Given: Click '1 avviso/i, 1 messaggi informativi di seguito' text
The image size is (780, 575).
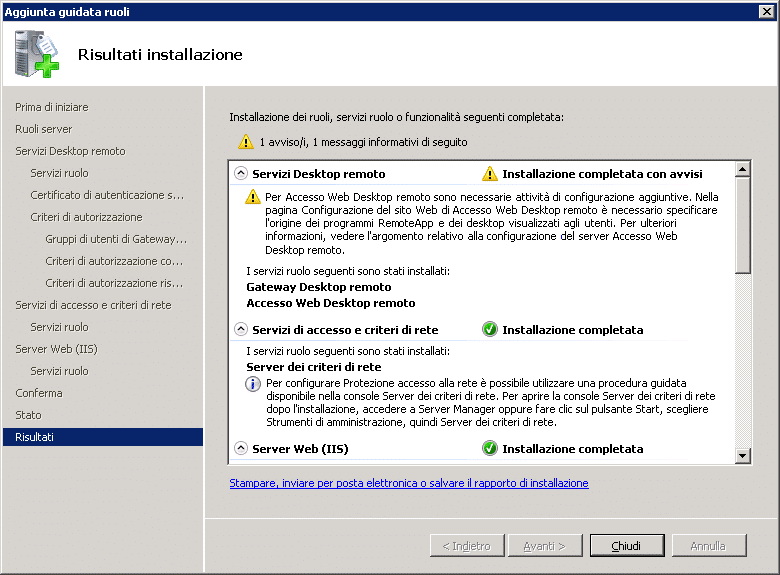Looking at the screenshot, I should pos(363,142).
